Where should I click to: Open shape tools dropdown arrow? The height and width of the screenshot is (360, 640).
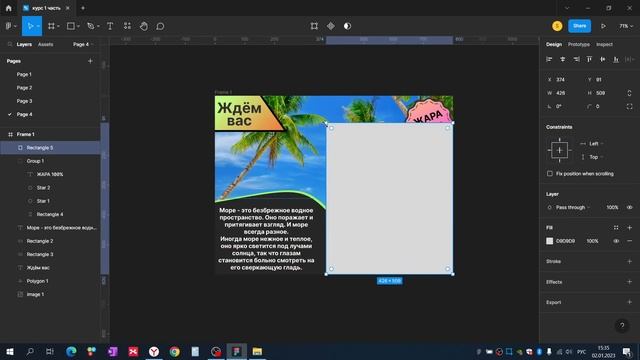pos(78,26)
